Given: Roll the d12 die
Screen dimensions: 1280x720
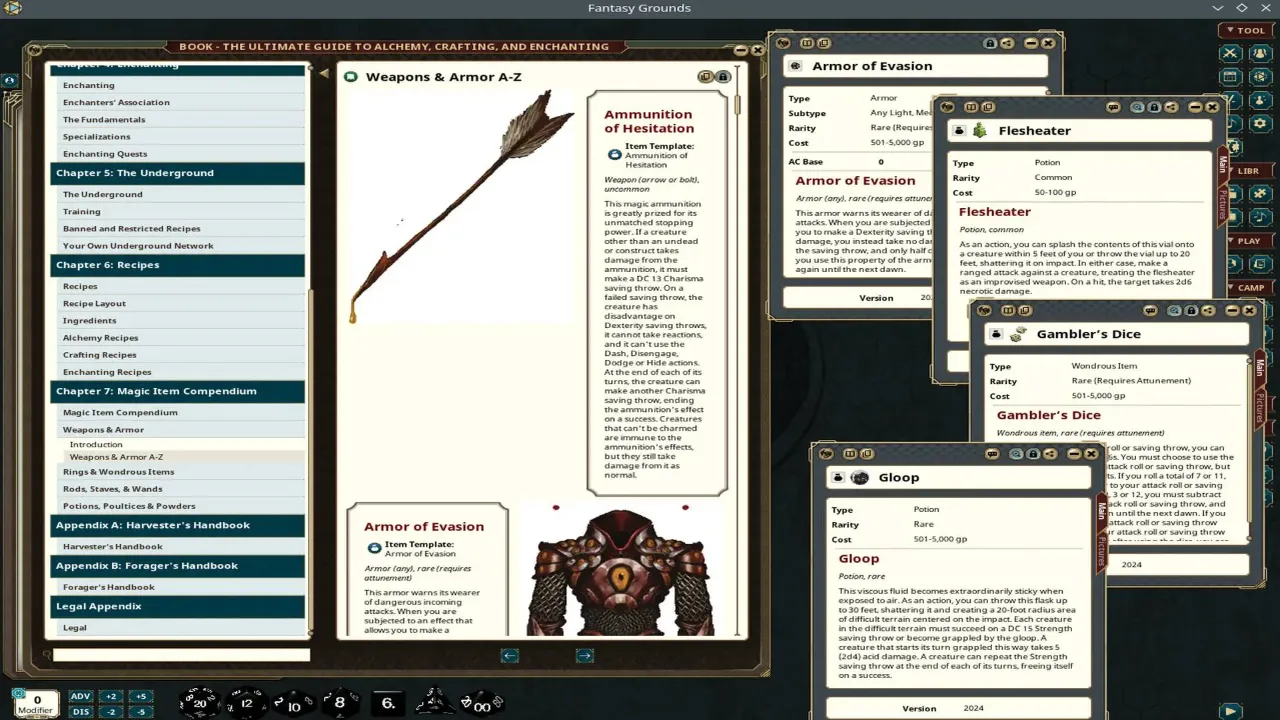Looking at the screenshot, I should [246, 703].
